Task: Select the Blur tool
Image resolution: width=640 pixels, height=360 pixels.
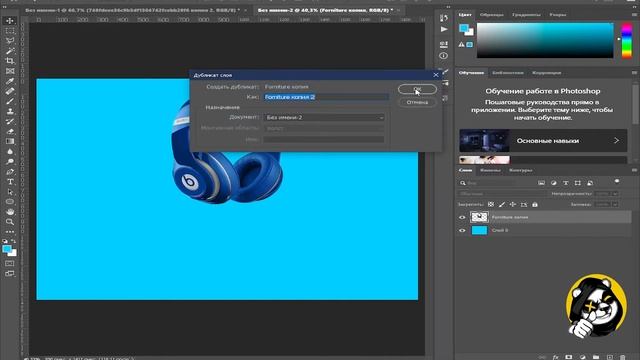Action: click(10, 151)
